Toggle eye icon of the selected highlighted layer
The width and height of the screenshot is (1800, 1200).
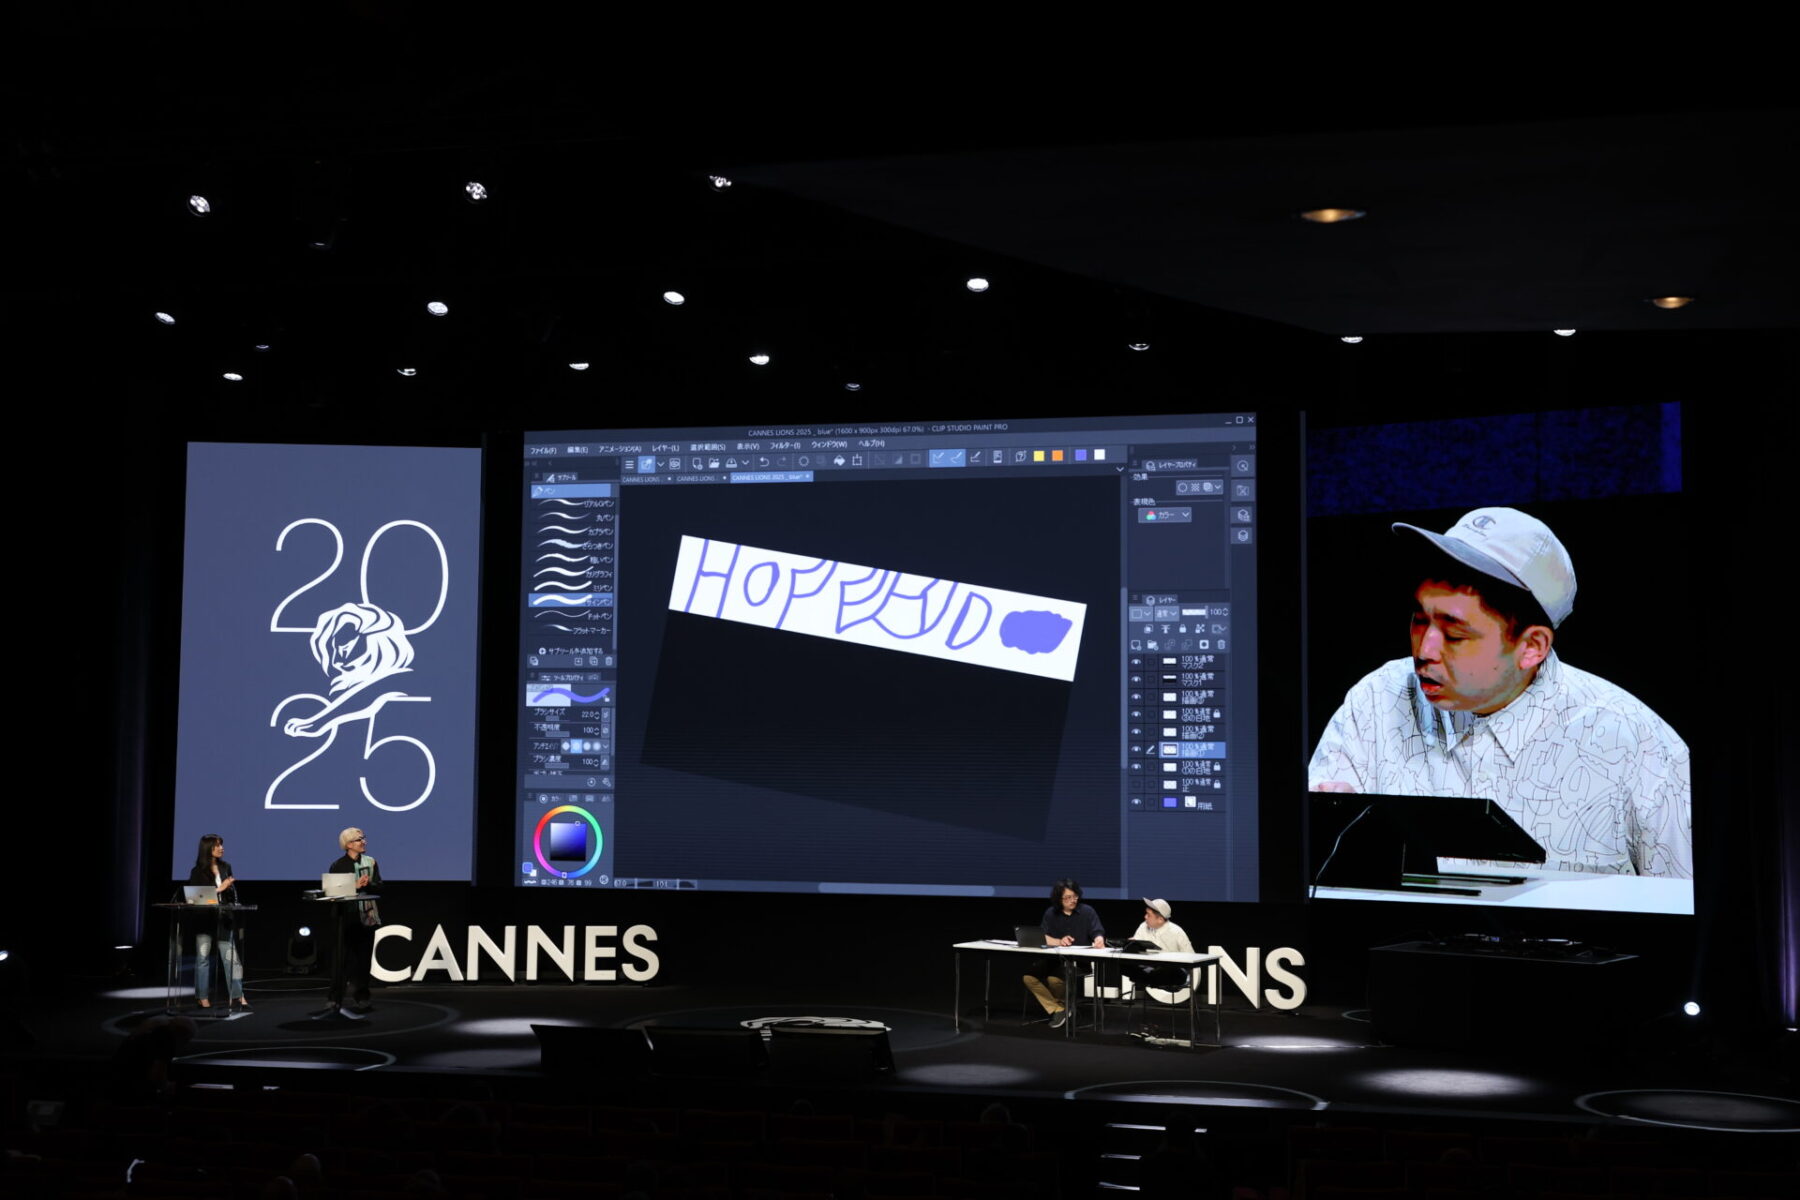[1136, 749]
